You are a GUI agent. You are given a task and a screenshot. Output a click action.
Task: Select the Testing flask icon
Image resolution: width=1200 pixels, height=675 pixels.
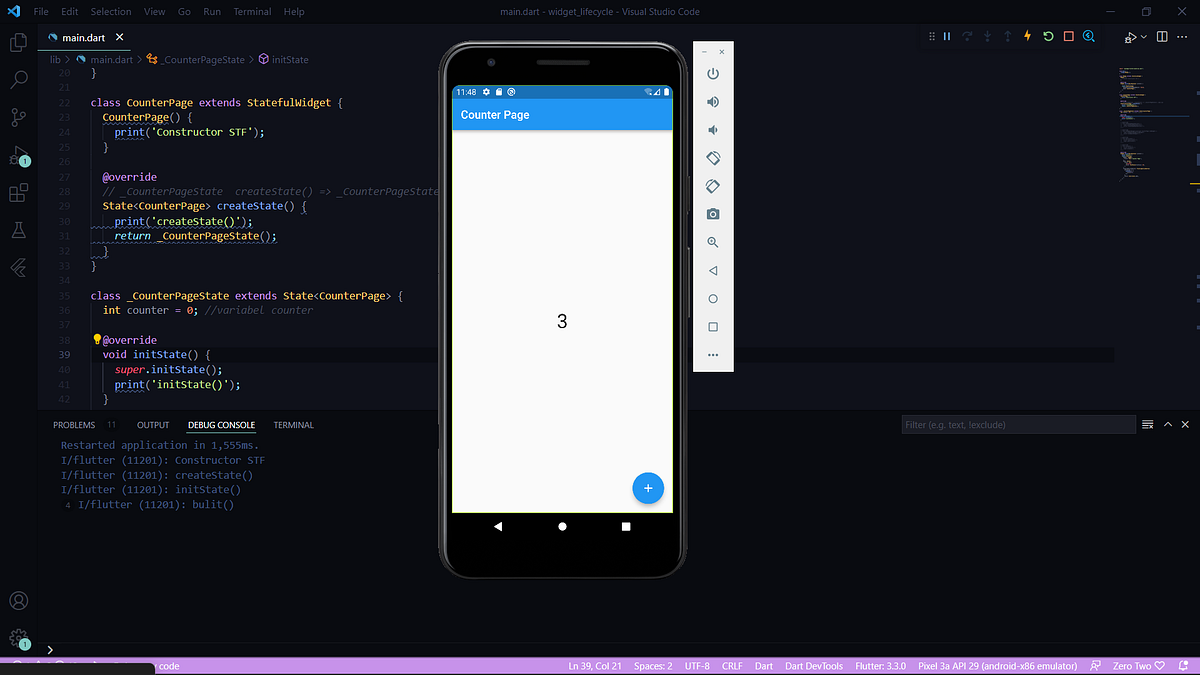tap(18, 229)
